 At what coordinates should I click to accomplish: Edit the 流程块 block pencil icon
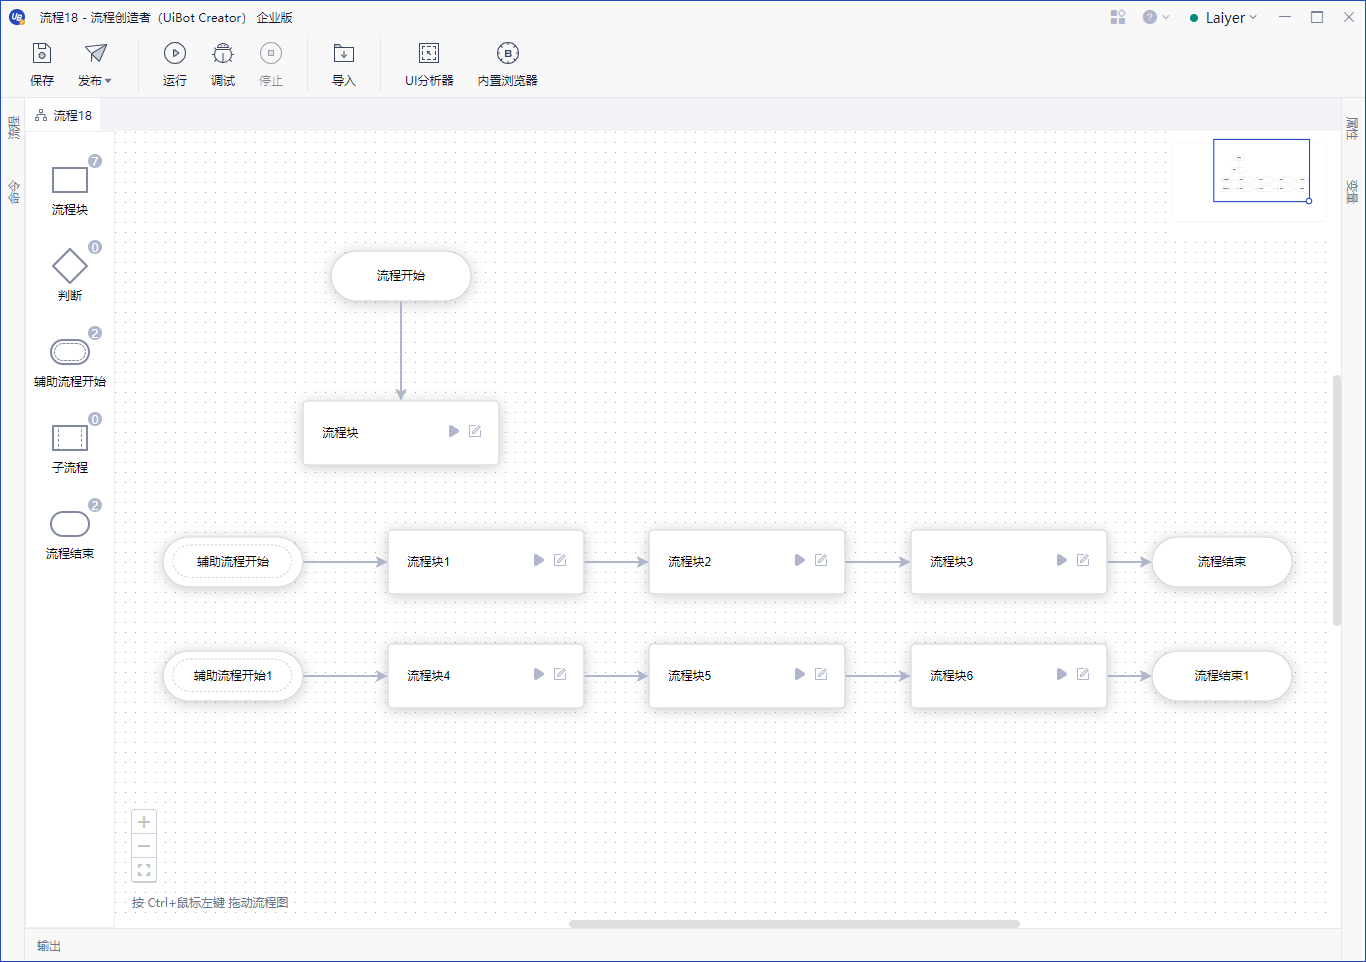475,431
